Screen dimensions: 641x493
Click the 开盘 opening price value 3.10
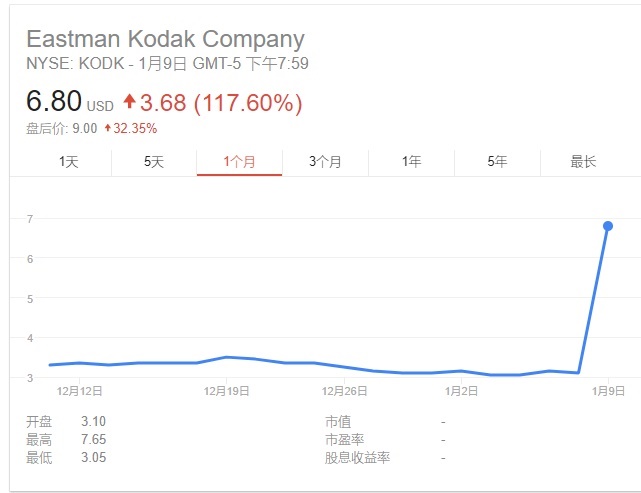(x=93, y=422)
